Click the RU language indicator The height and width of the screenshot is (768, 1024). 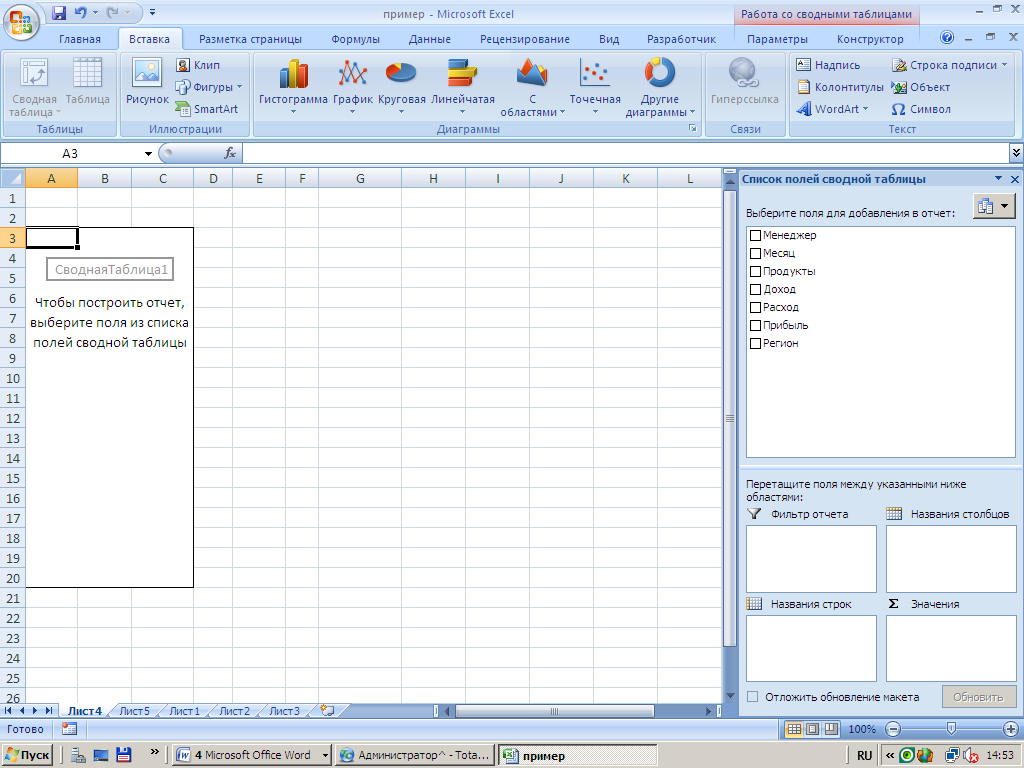[864, 755]
